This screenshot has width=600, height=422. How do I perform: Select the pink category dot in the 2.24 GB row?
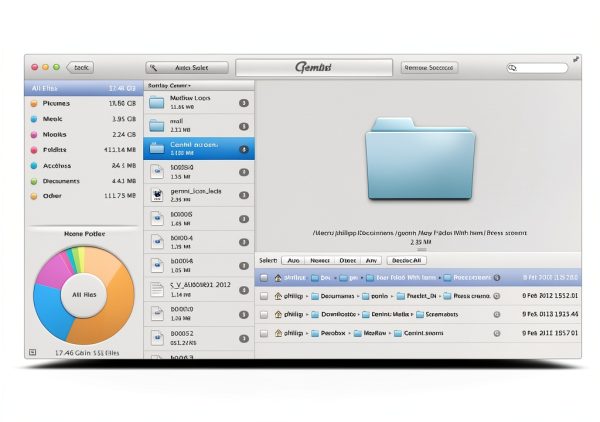click(34, 135)
